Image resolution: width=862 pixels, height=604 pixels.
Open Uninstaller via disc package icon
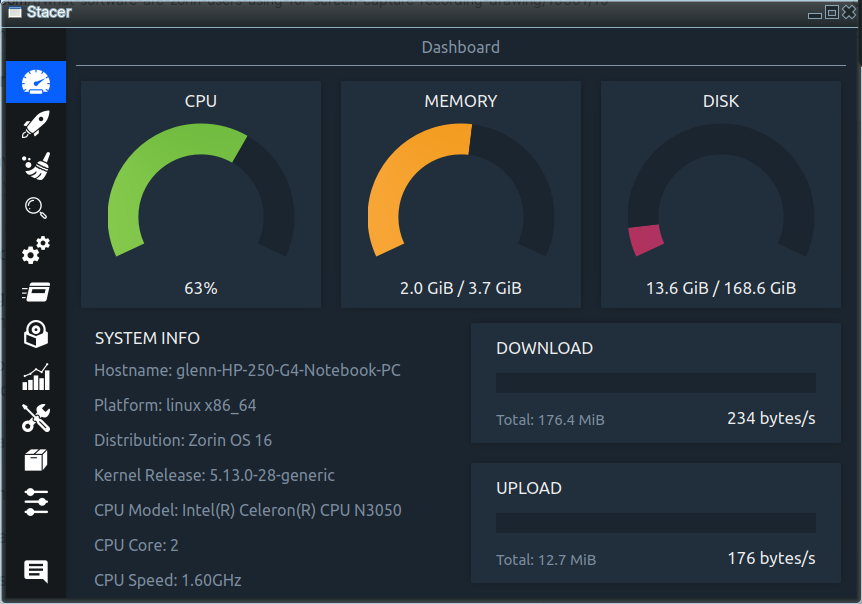(36, 334)
